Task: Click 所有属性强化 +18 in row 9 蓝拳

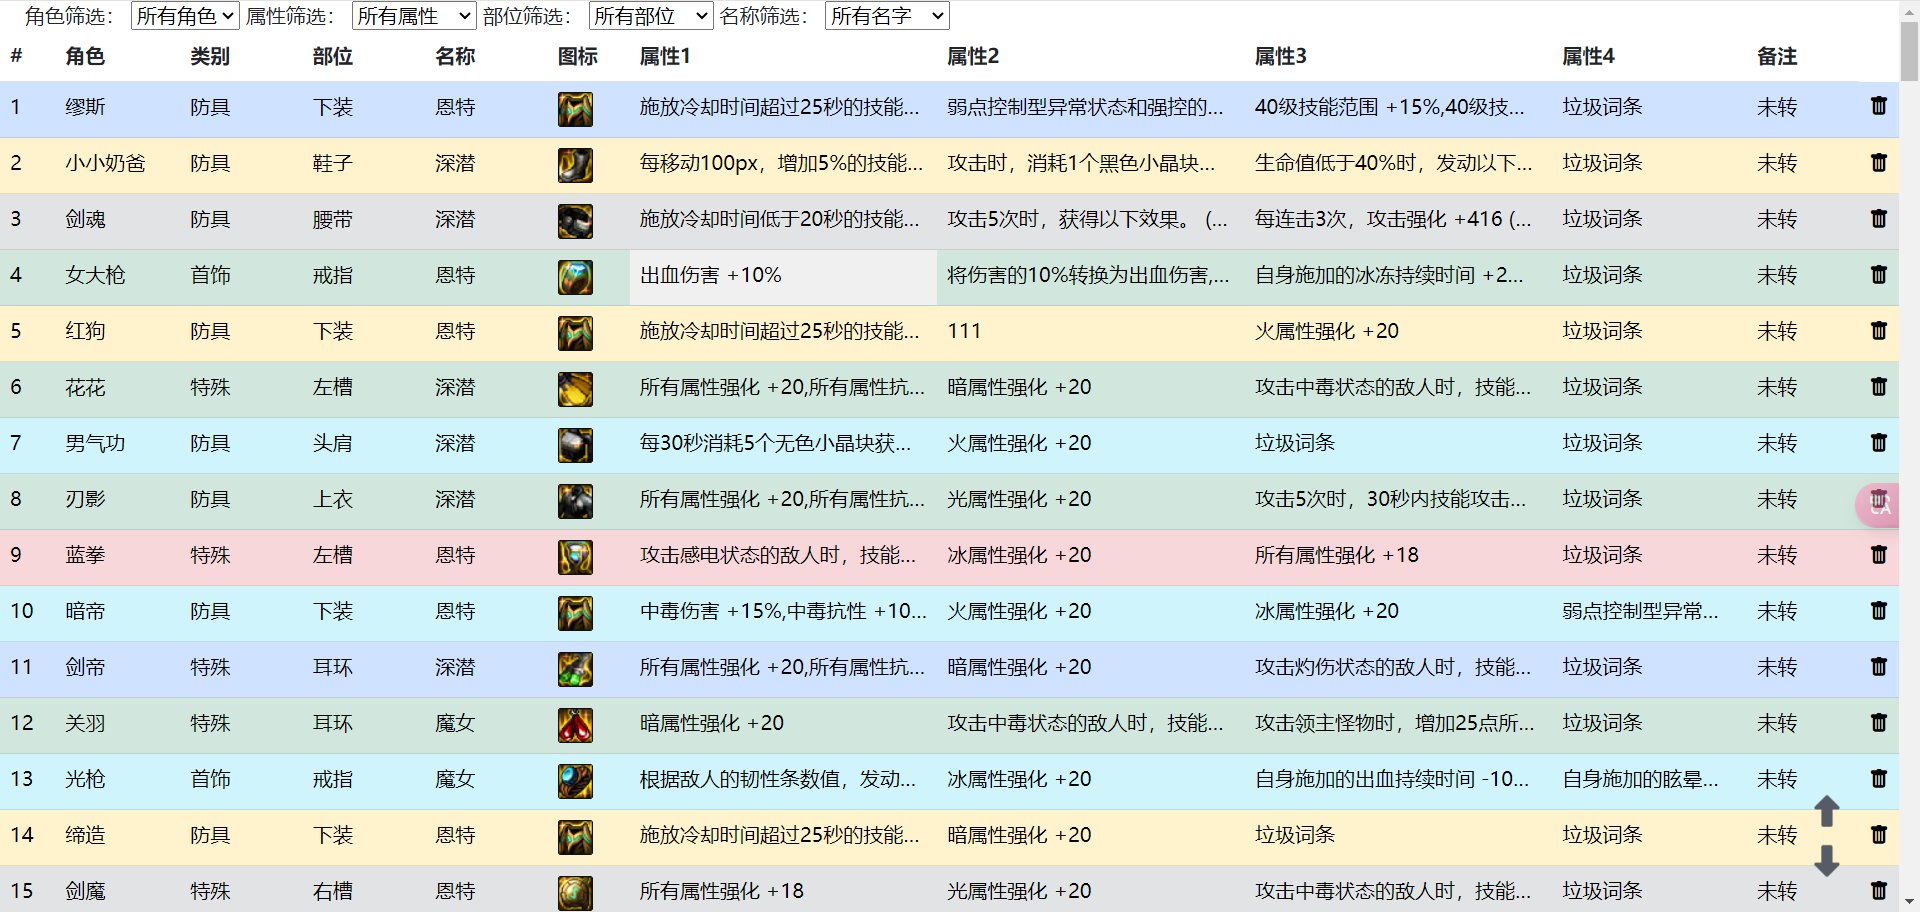Action: coord(1398,557)
